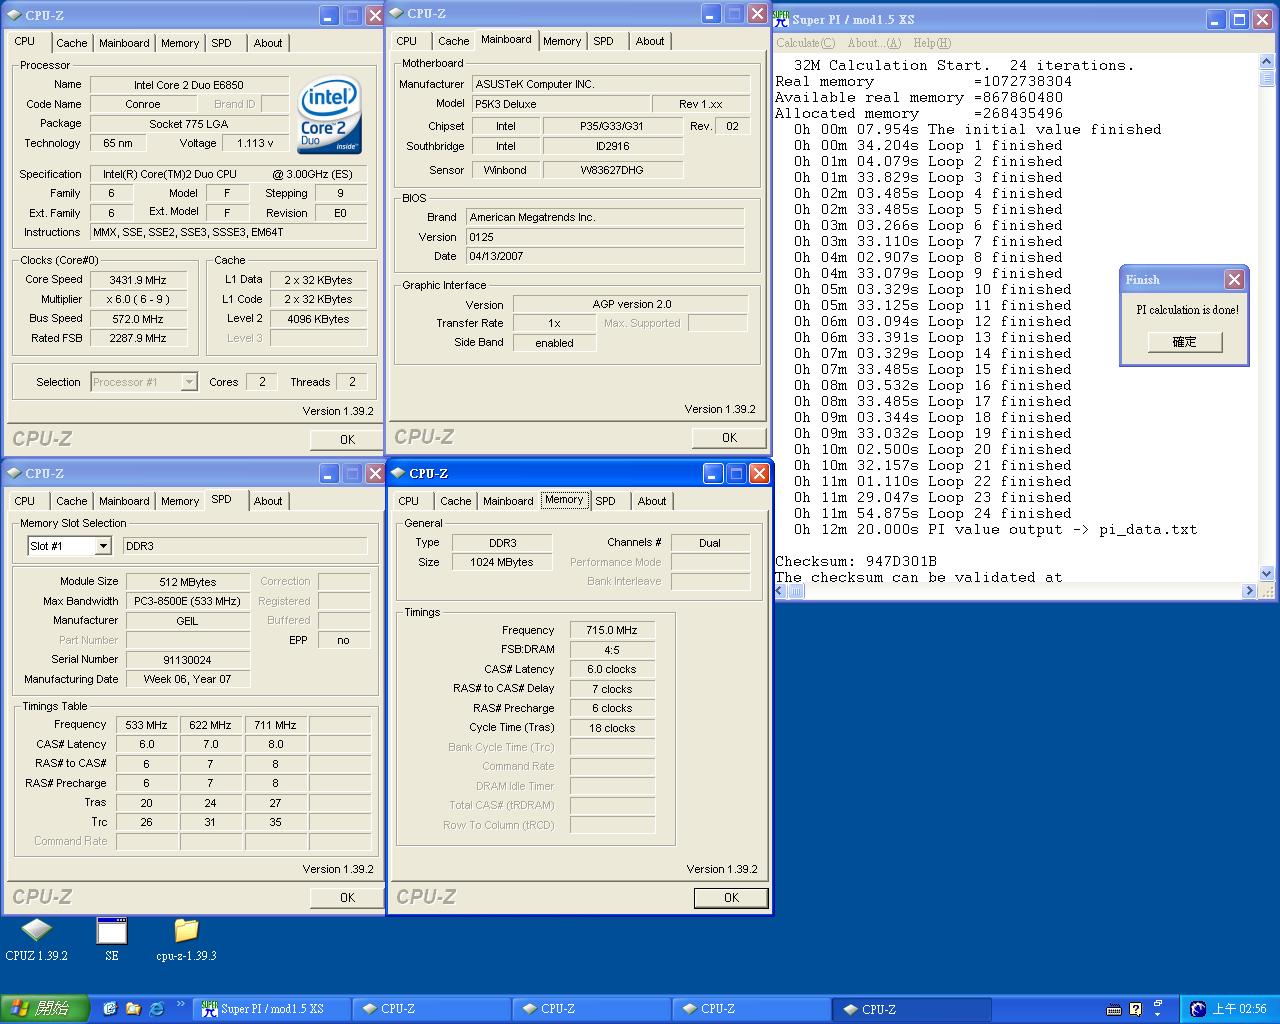Click the PI calculation is done! message
Screen dimensions: 1280x1024
1187,310
